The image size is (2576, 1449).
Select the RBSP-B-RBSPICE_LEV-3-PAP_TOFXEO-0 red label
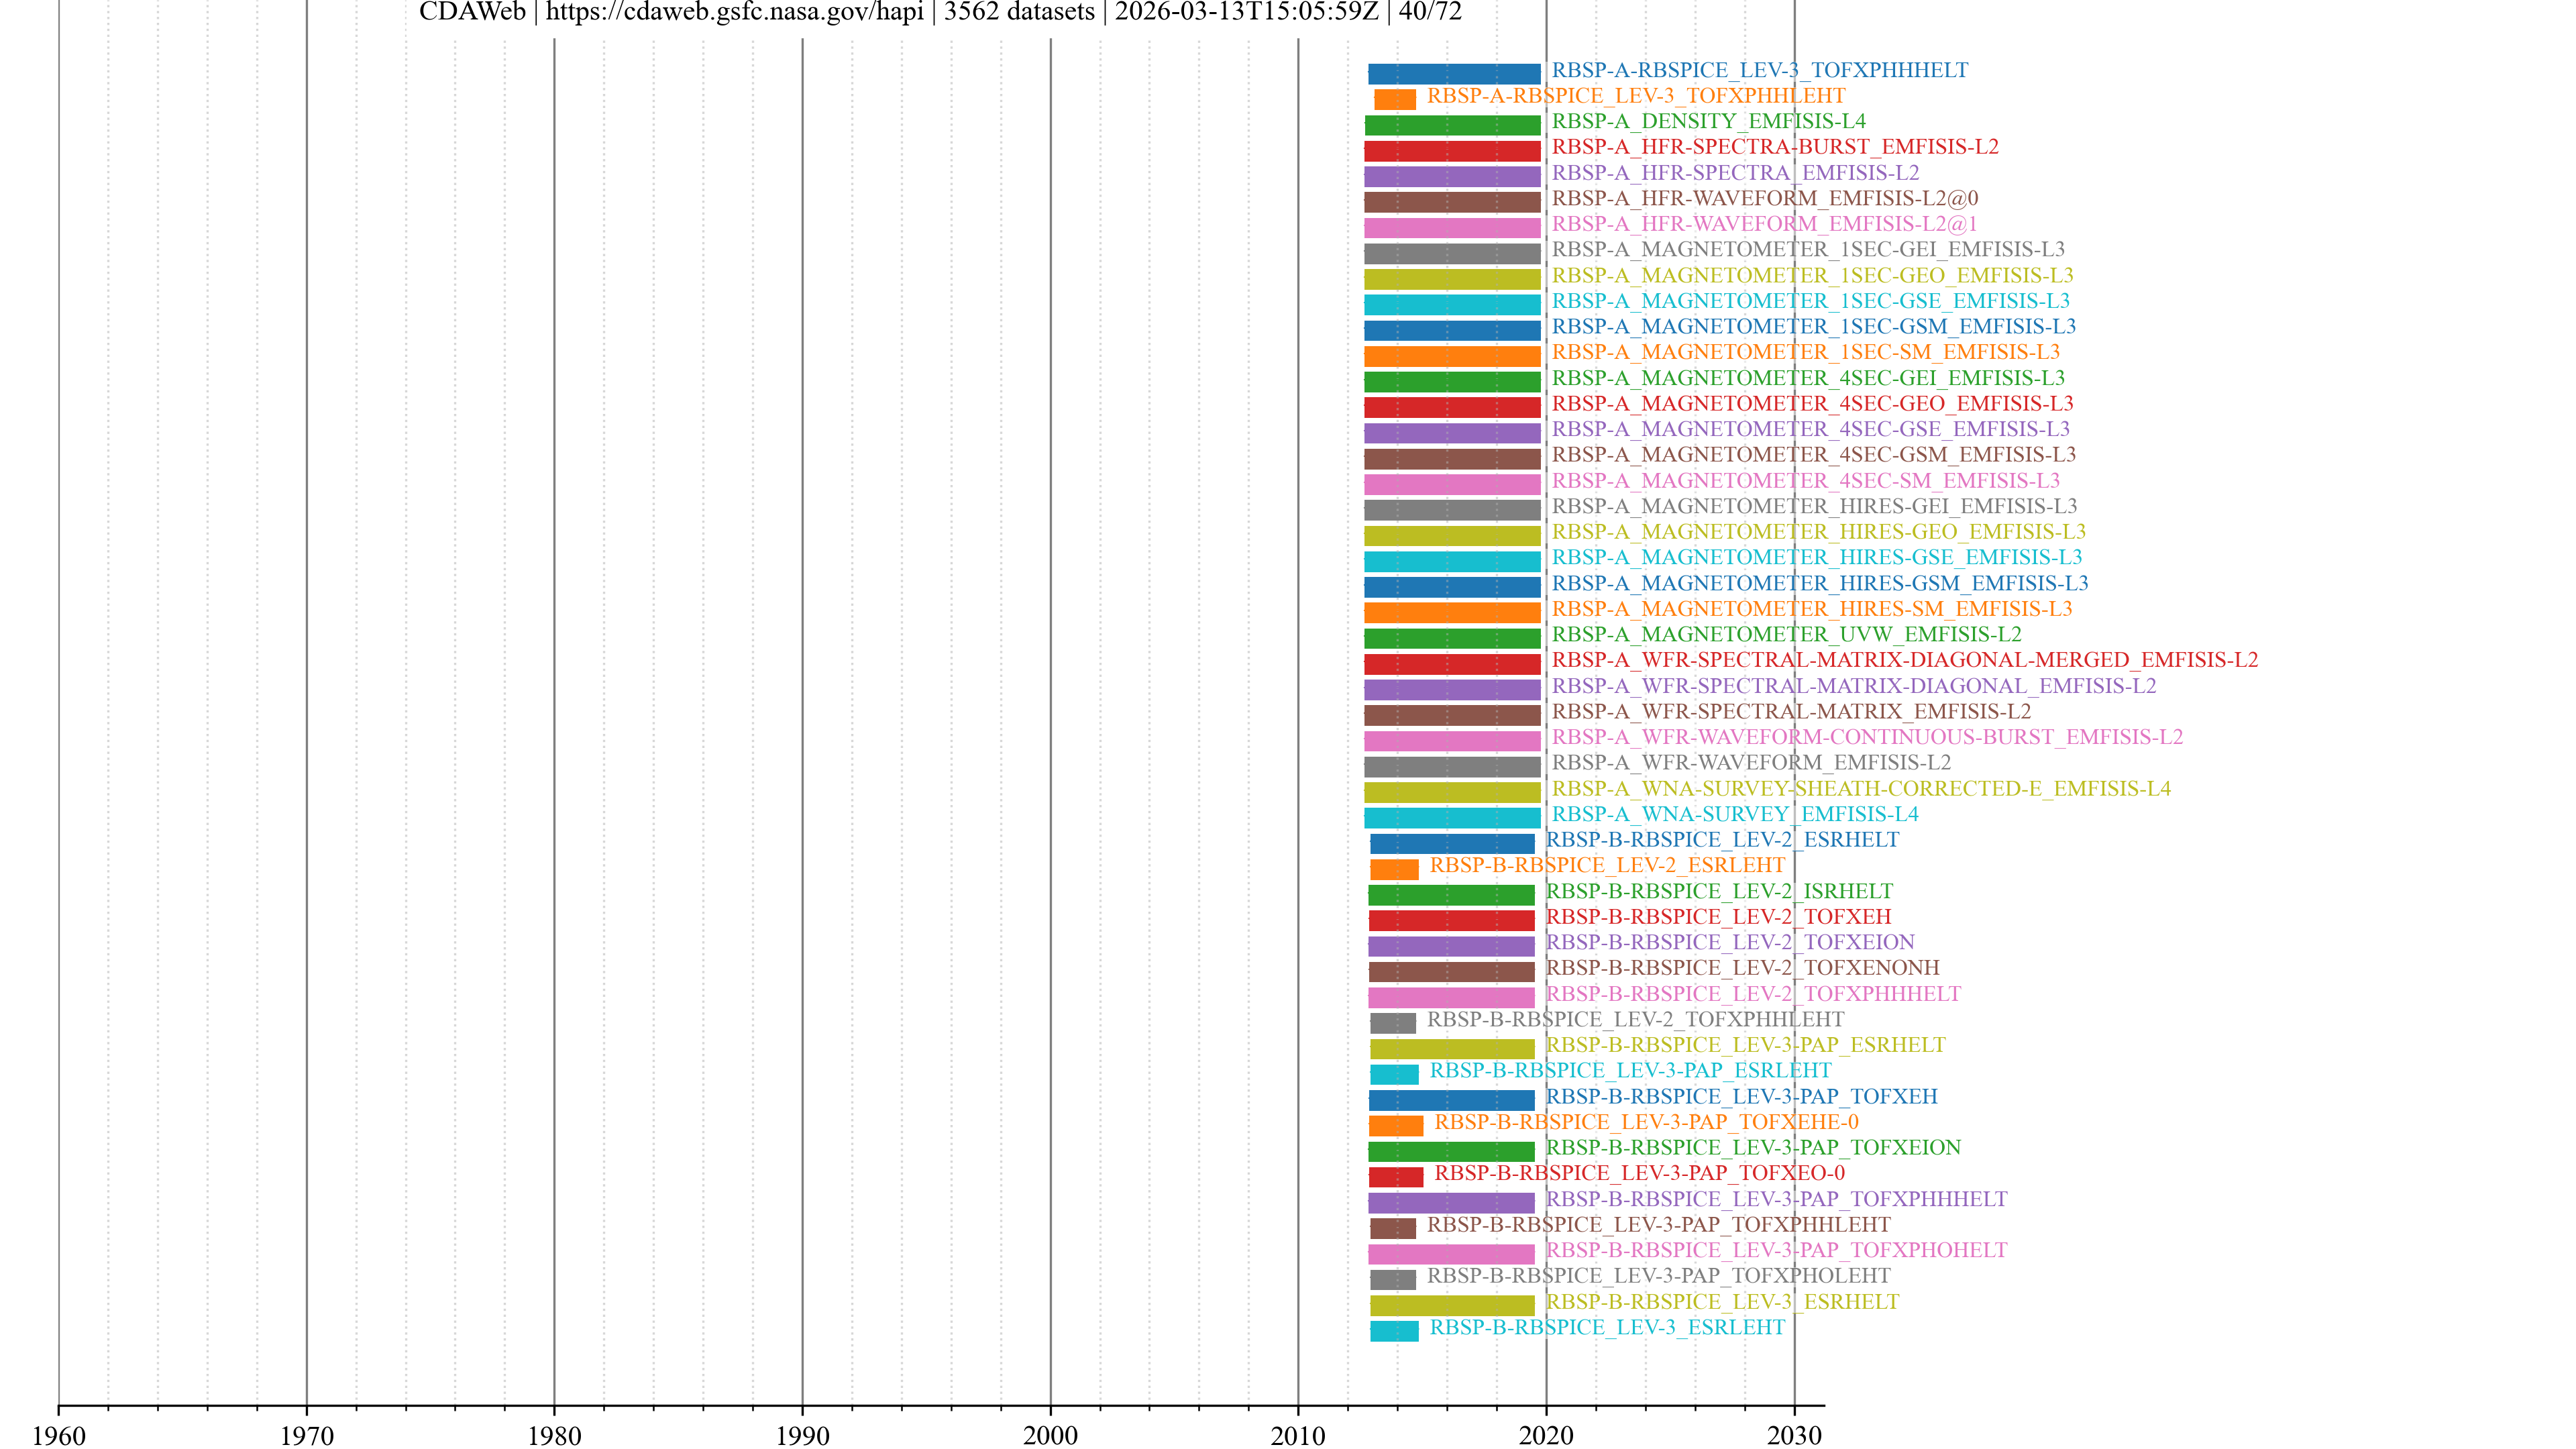point(1639,1173)
